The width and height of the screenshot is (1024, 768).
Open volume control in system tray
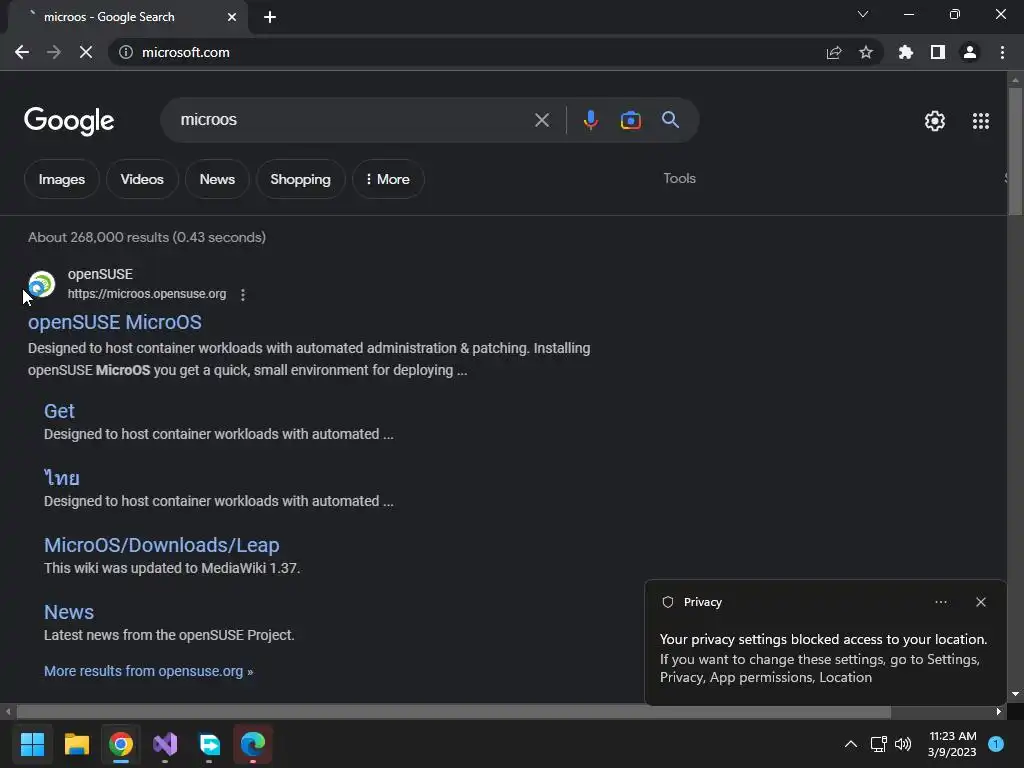[903, 744]
